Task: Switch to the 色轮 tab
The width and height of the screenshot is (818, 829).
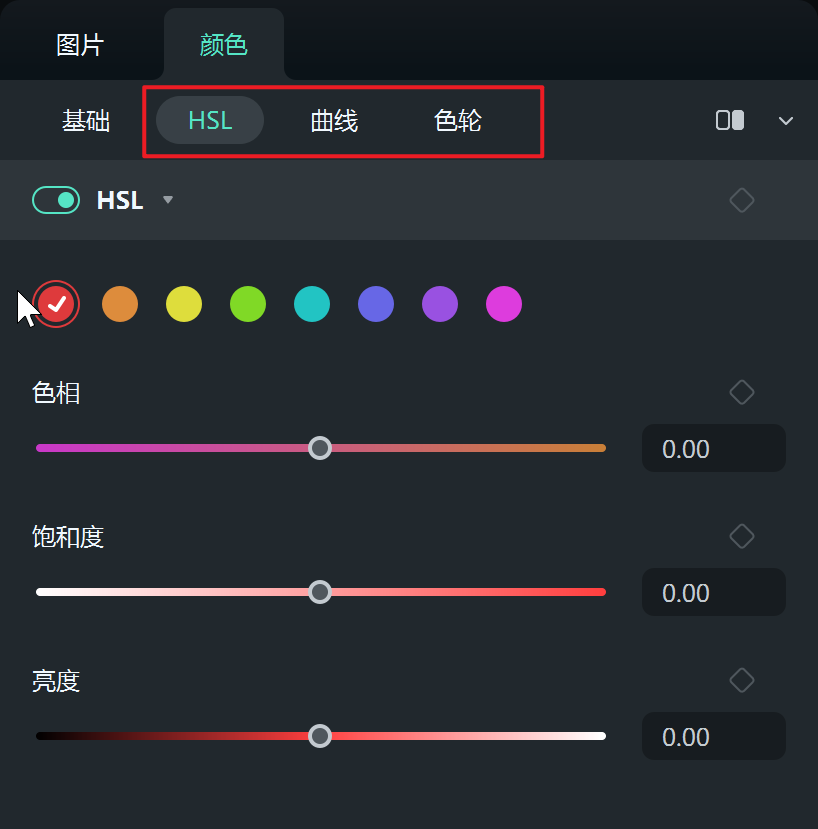Action: click(x=459, y=120)
